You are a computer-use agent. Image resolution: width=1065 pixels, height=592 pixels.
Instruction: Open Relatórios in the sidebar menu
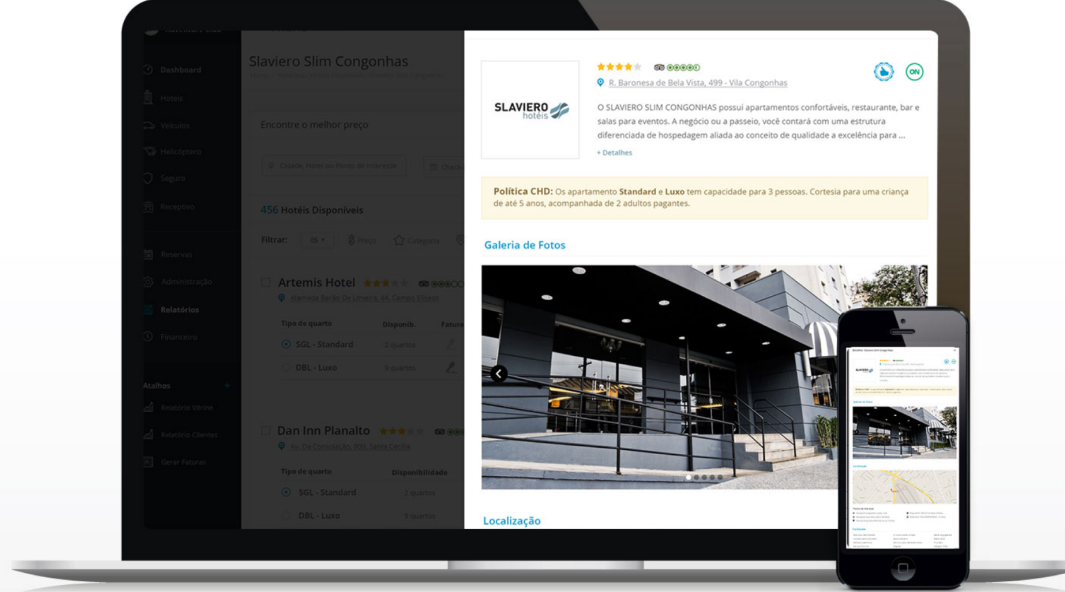click(x=179, y=310)
